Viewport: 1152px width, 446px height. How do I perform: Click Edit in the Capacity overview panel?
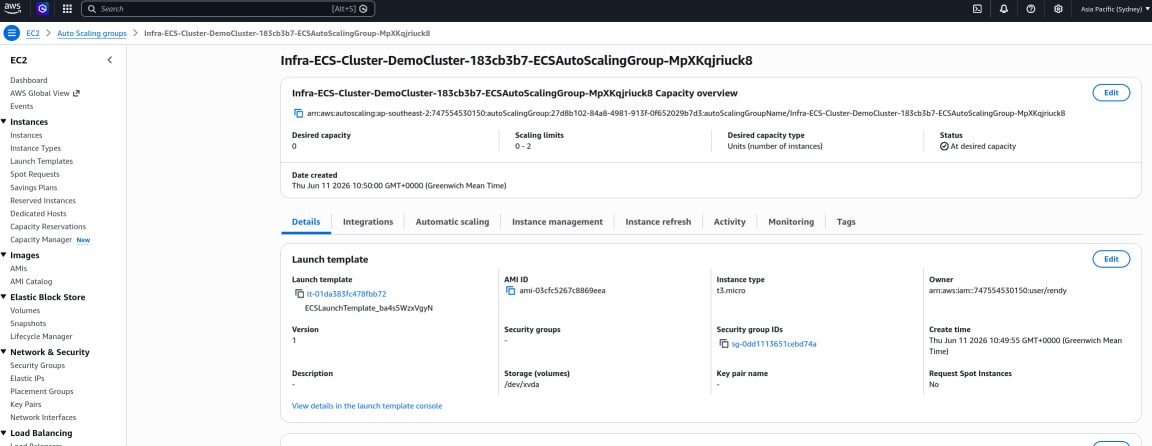coord(1112,93)
